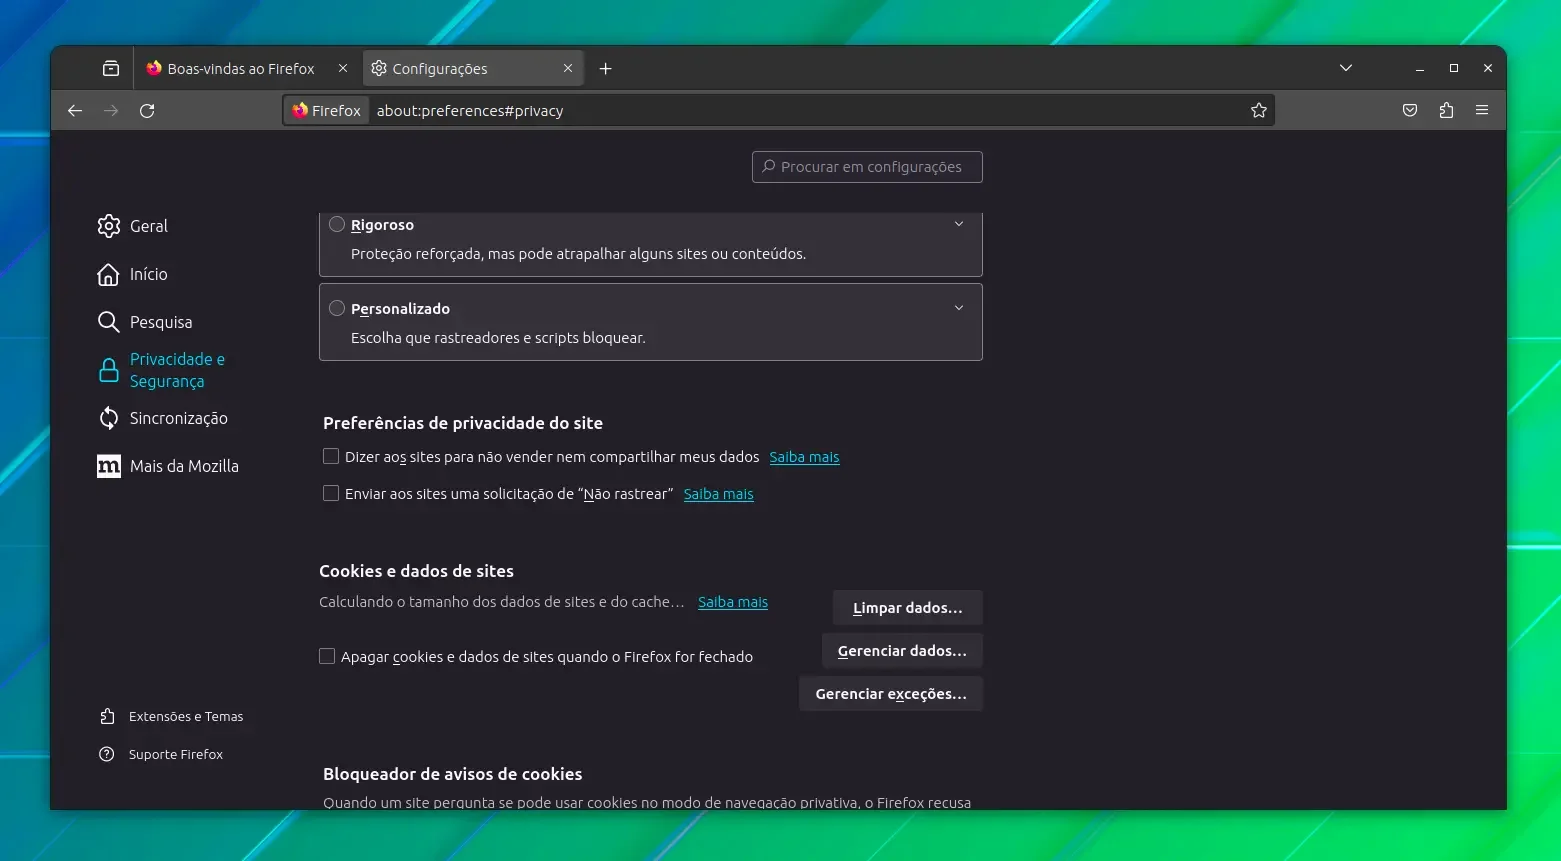
Task: Open 'Saiba mais' link under Cookies e dados
Action: [x=733, y=602]
